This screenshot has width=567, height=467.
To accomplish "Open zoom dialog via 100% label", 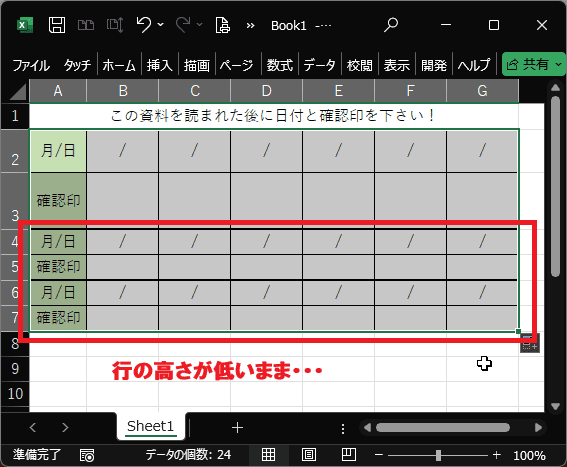I will [529, 455].
